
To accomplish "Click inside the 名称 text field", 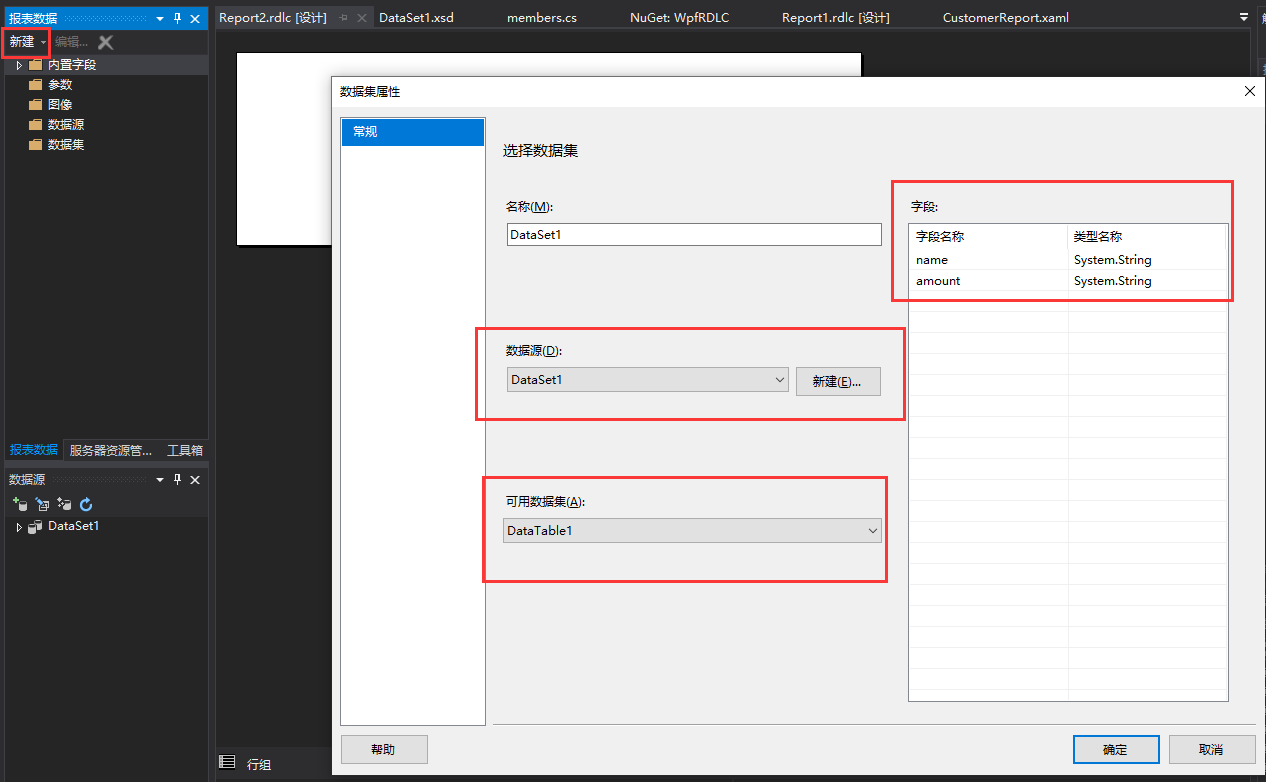I will click(x=693, y=234).
